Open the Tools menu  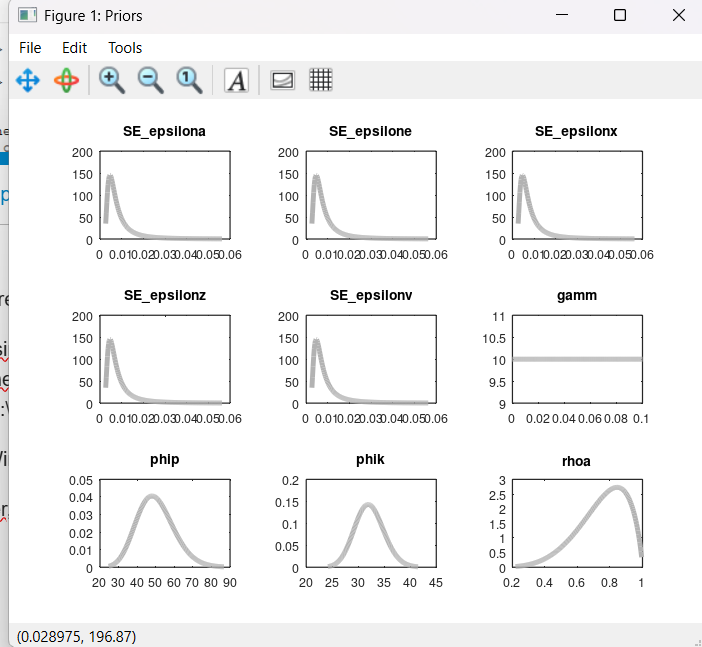pos(125,48)
